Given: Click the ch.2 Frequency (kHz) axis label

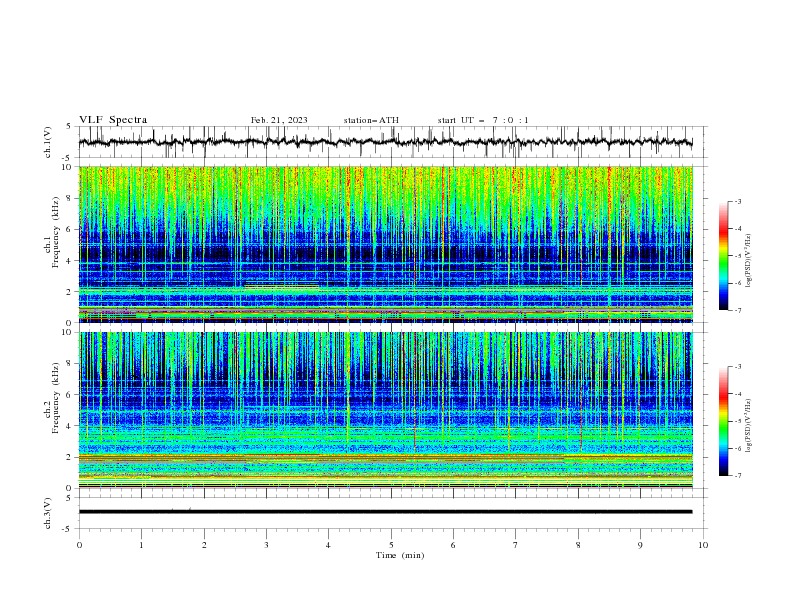Looking at the screenshot, I should 52,398.
